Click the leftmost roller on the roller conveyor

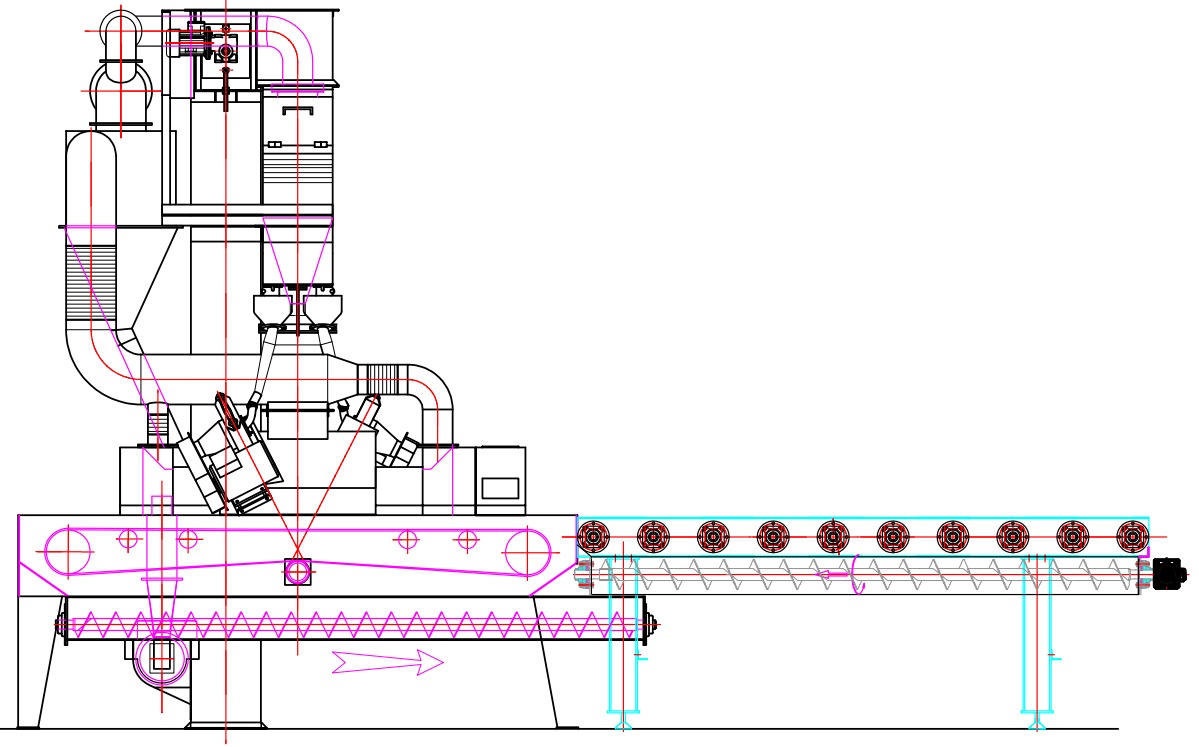(593, 537)
